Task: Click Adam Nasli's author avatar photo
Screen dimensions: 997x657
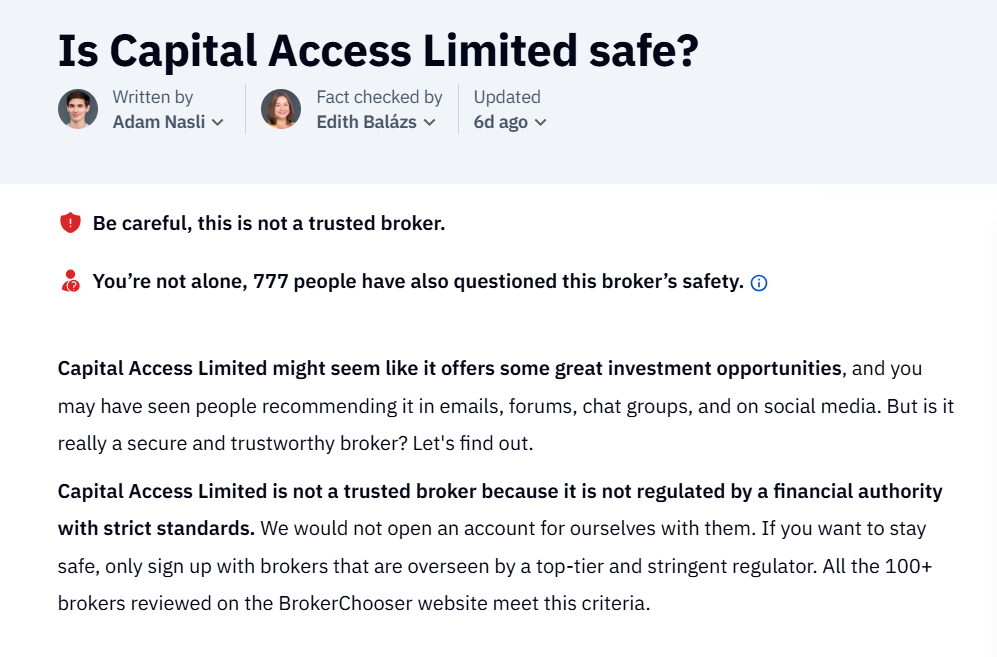Action: (78, 109)
